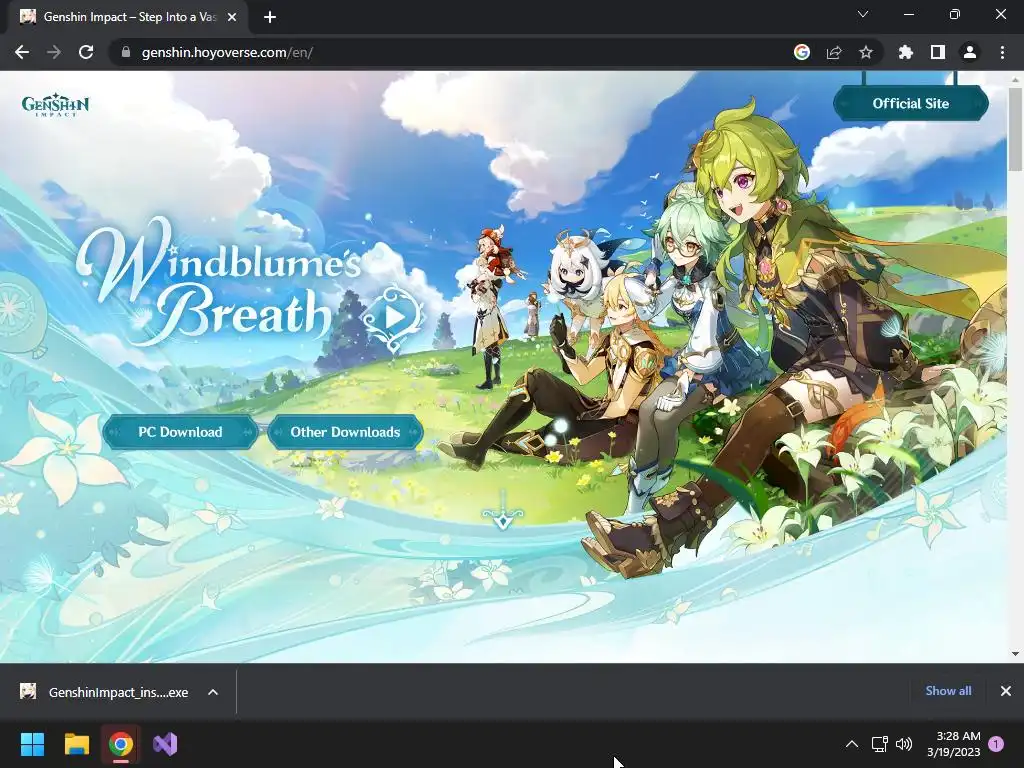Click the page vertical scrollbar thumb
This screenshot has width=1024, height=768.
point(1015,127)
